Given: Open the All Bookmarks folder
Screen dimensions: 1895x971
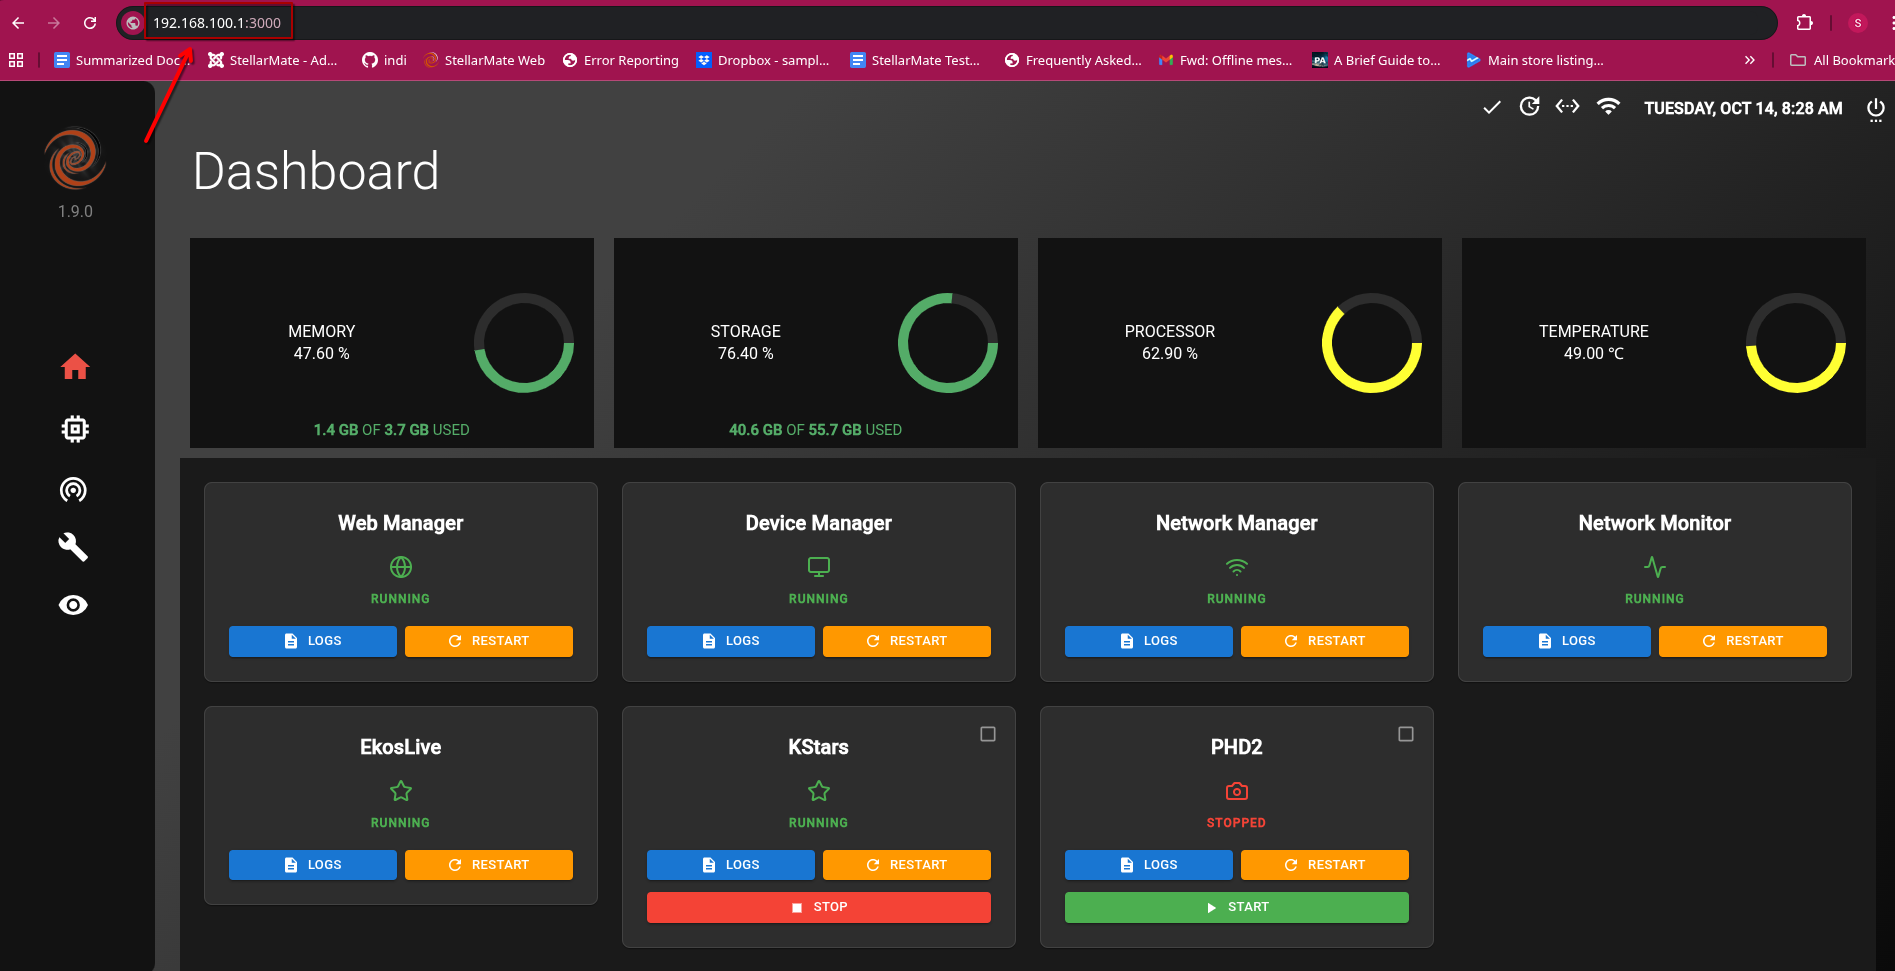Looking at the screenshot, I should click(1842, 60).
